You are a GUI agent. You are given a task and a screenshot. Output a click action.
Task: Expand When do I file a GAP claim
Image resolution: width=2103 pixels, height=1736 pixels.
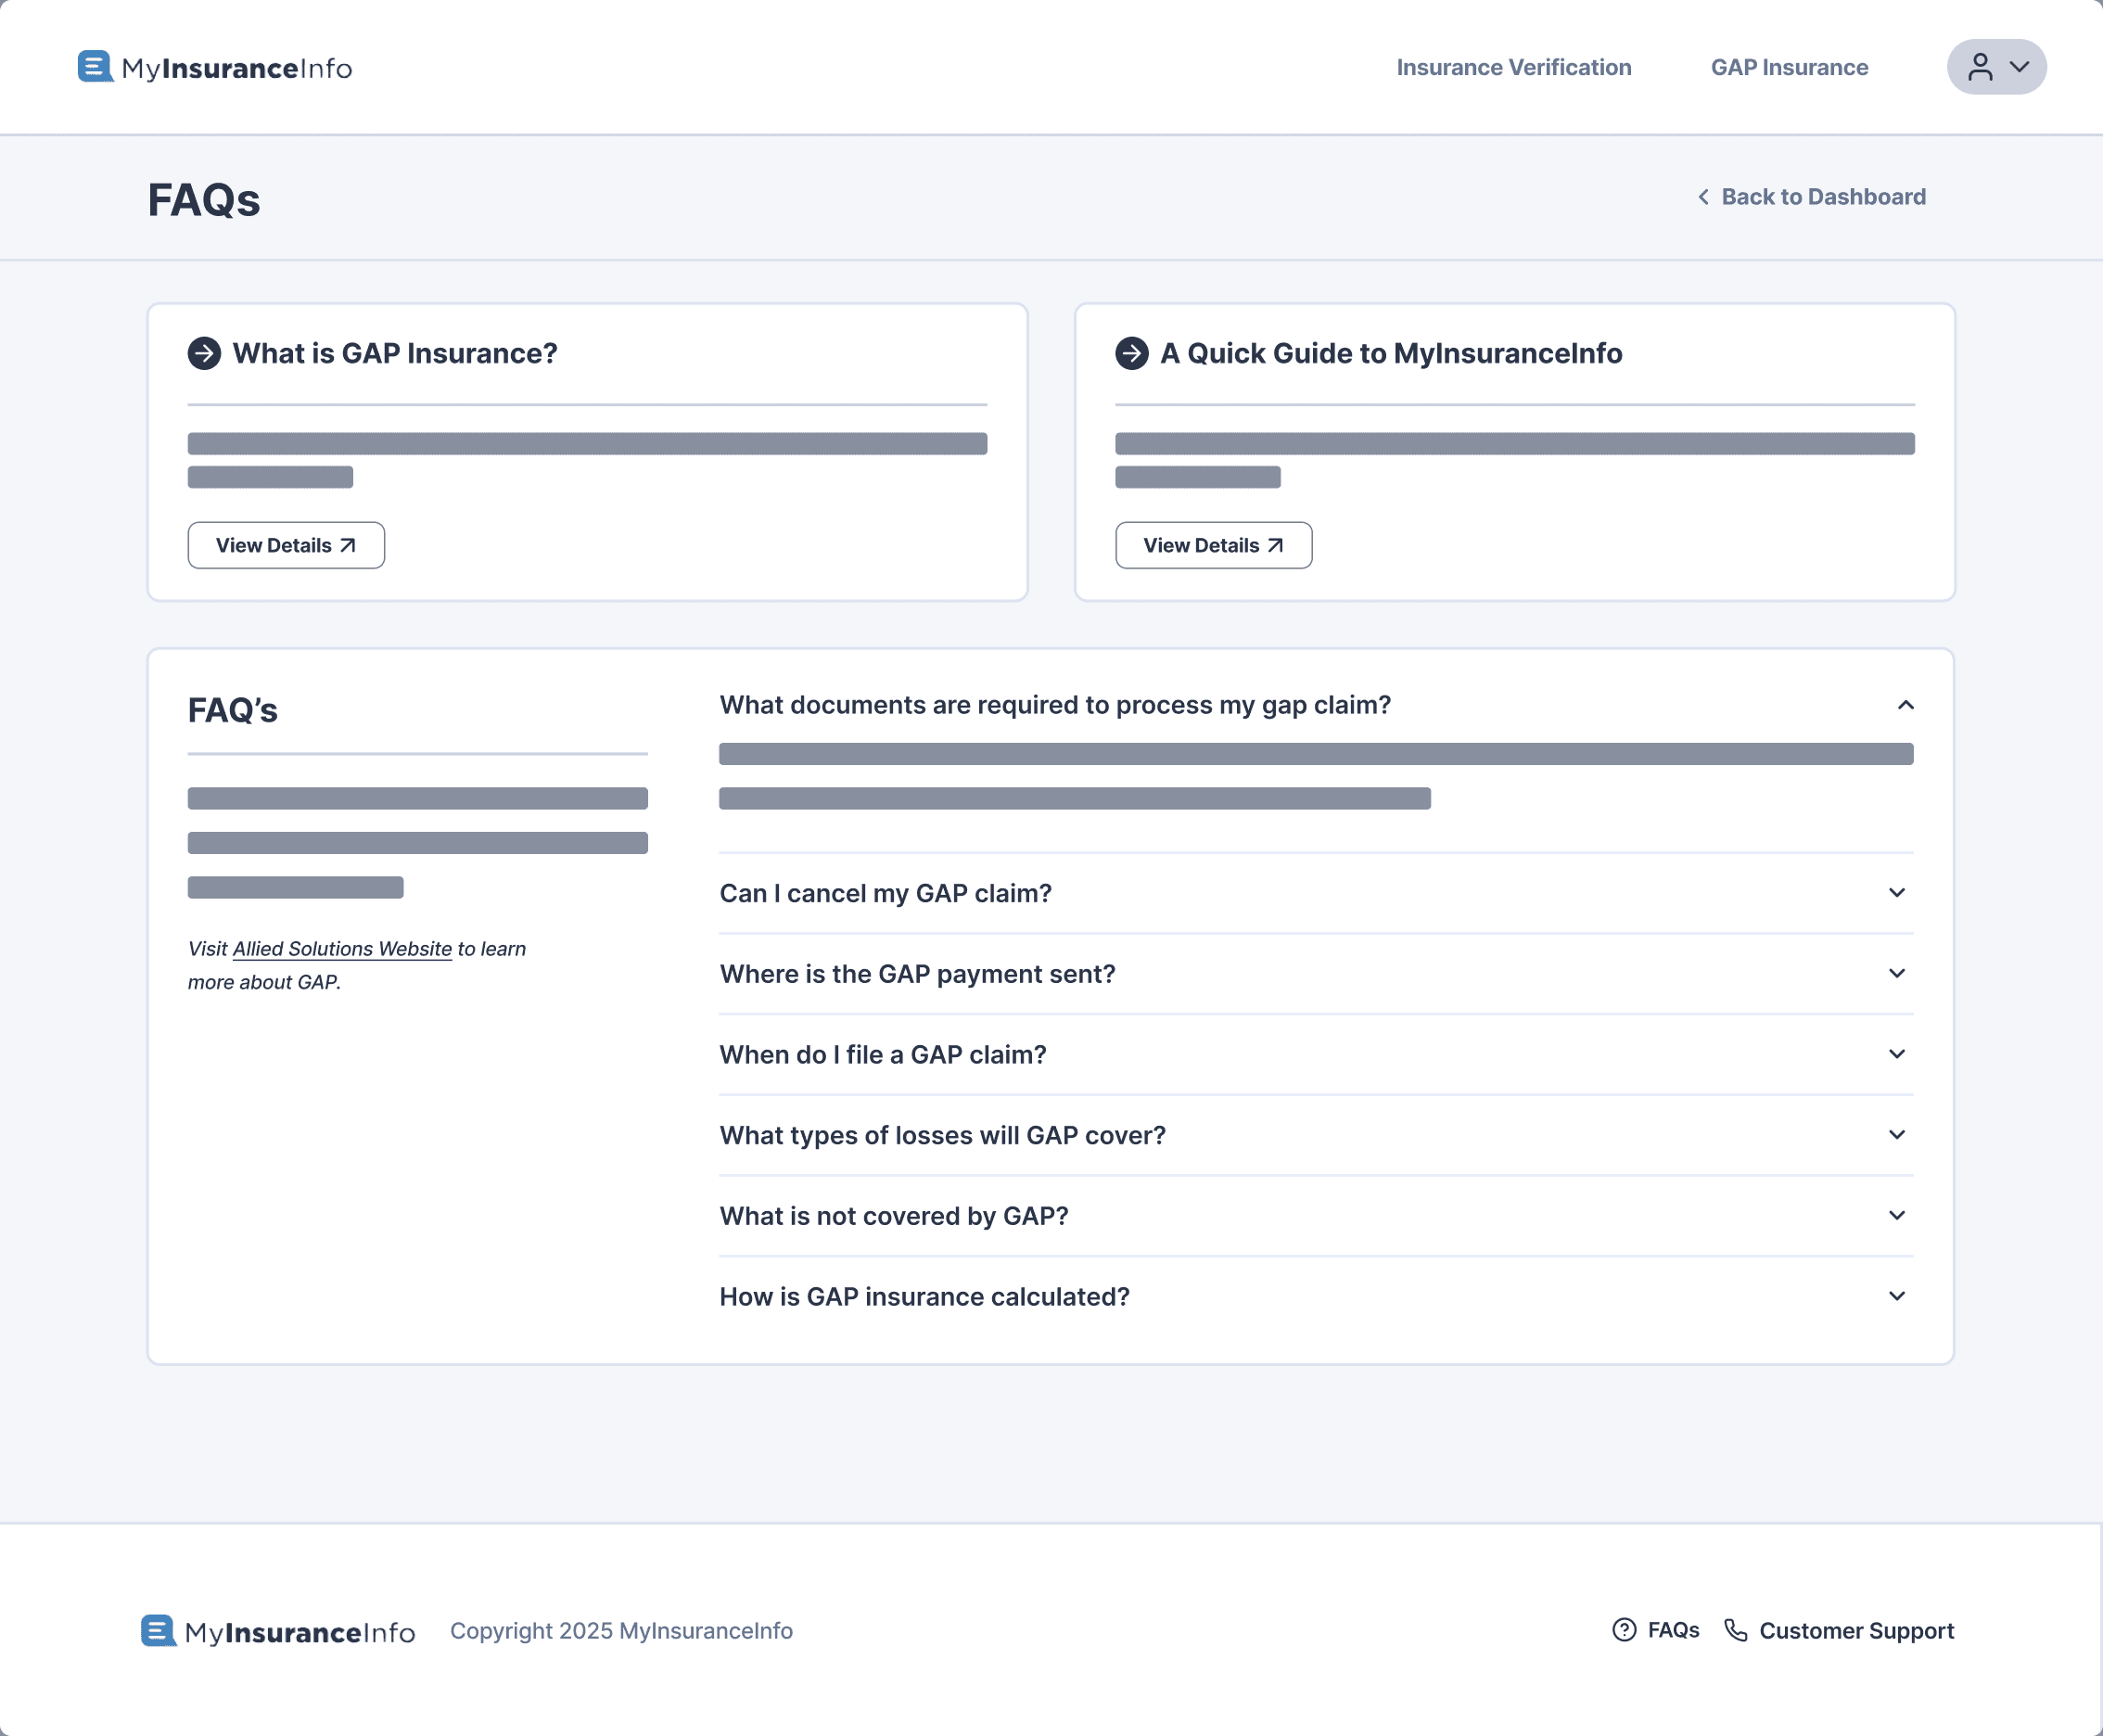pos(1896,1054)
